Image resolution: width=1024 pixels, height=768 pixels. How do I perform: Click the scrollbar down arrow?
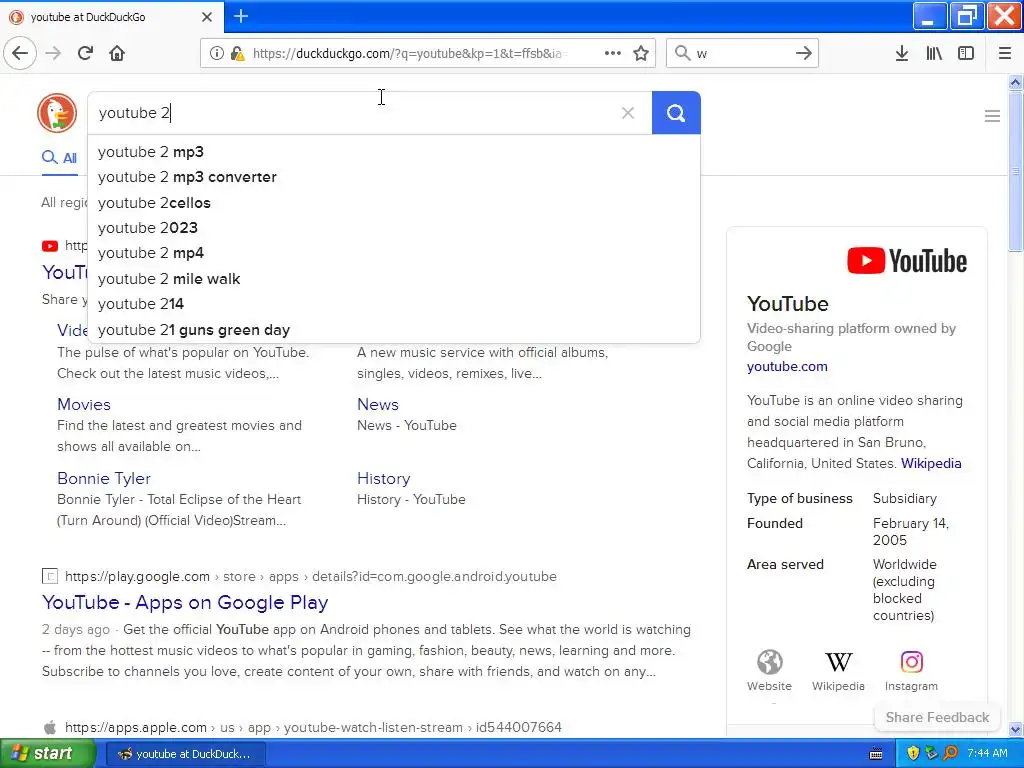tap(1015, 729)
